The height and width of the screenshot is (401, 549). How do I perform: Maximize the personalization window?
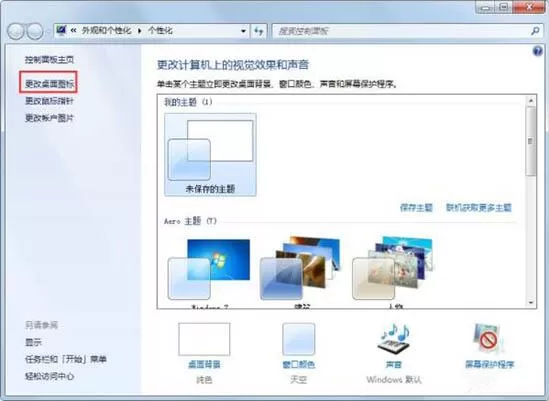click(503, 7)
